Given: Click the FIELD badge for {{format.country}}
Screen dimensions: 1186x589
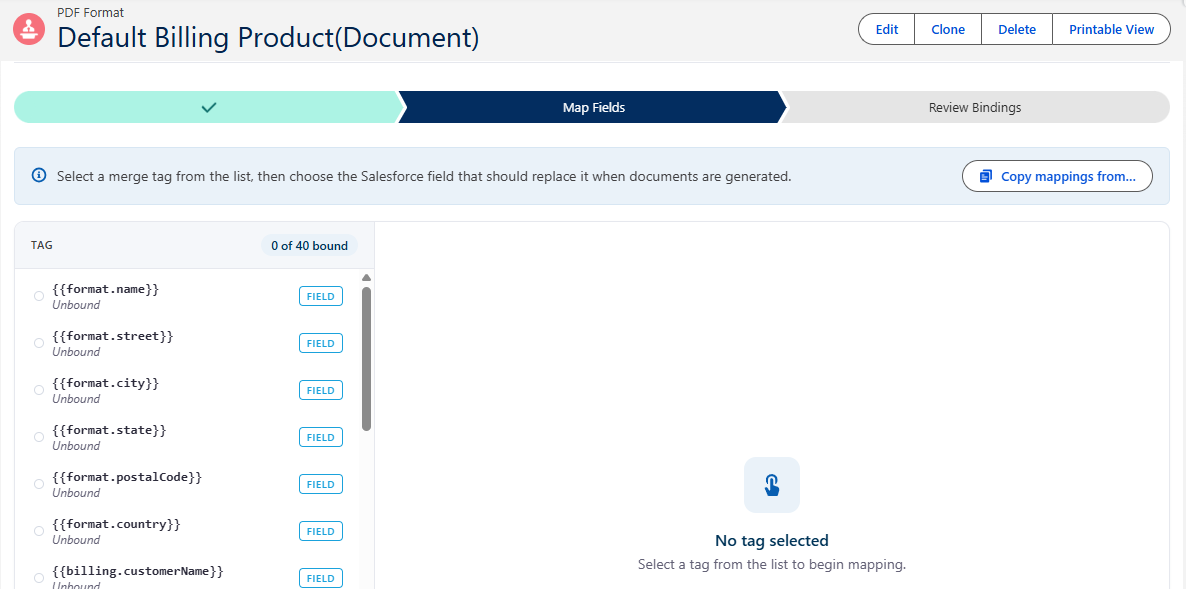Looking at the screenshot, I should (x=321, y=531).
